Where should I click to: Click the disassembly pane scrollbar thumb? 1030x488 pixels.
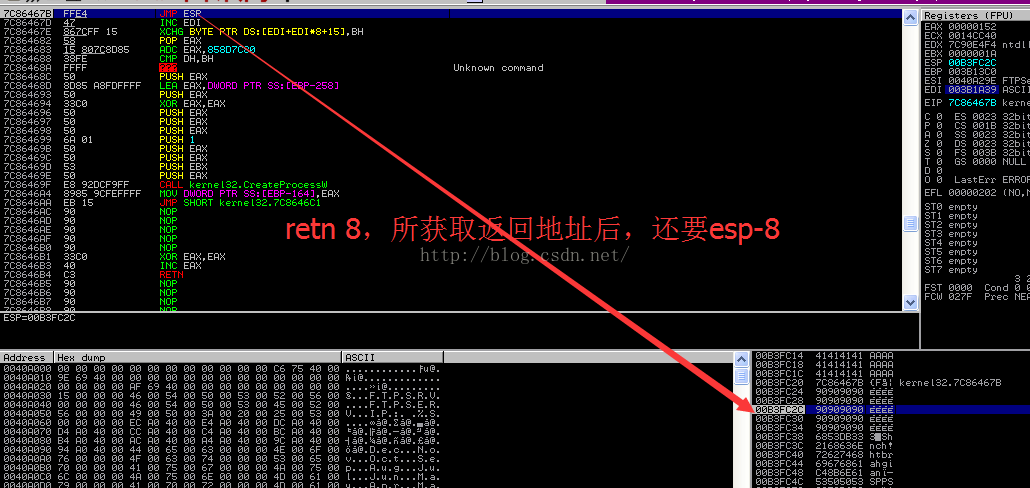910,223
